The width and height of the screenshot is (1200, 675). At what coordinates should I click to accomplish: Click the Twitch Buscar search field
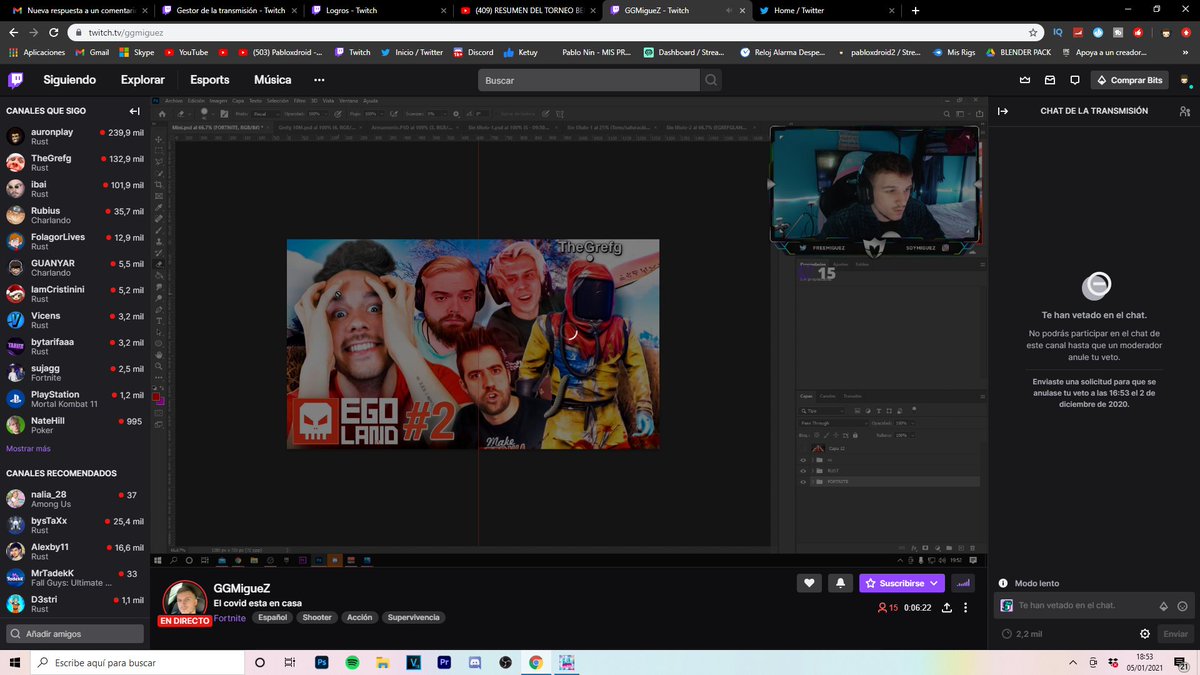[589, 80]
